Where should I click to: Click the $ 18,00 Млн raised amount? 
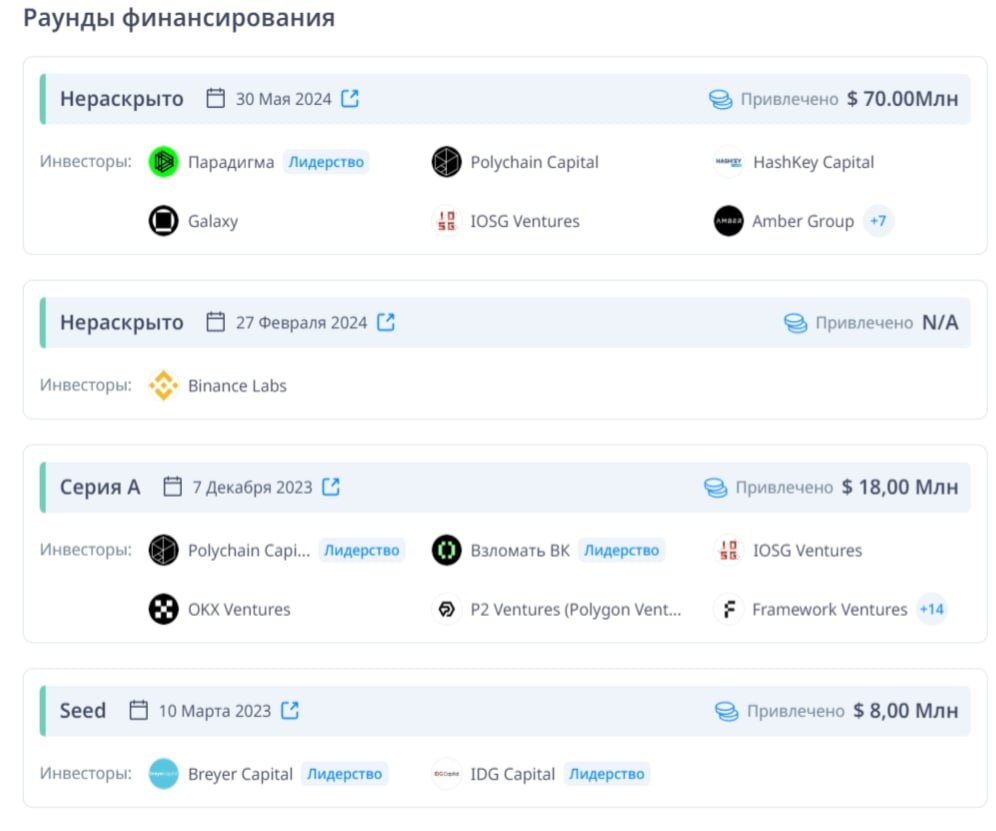pos(900,487)
